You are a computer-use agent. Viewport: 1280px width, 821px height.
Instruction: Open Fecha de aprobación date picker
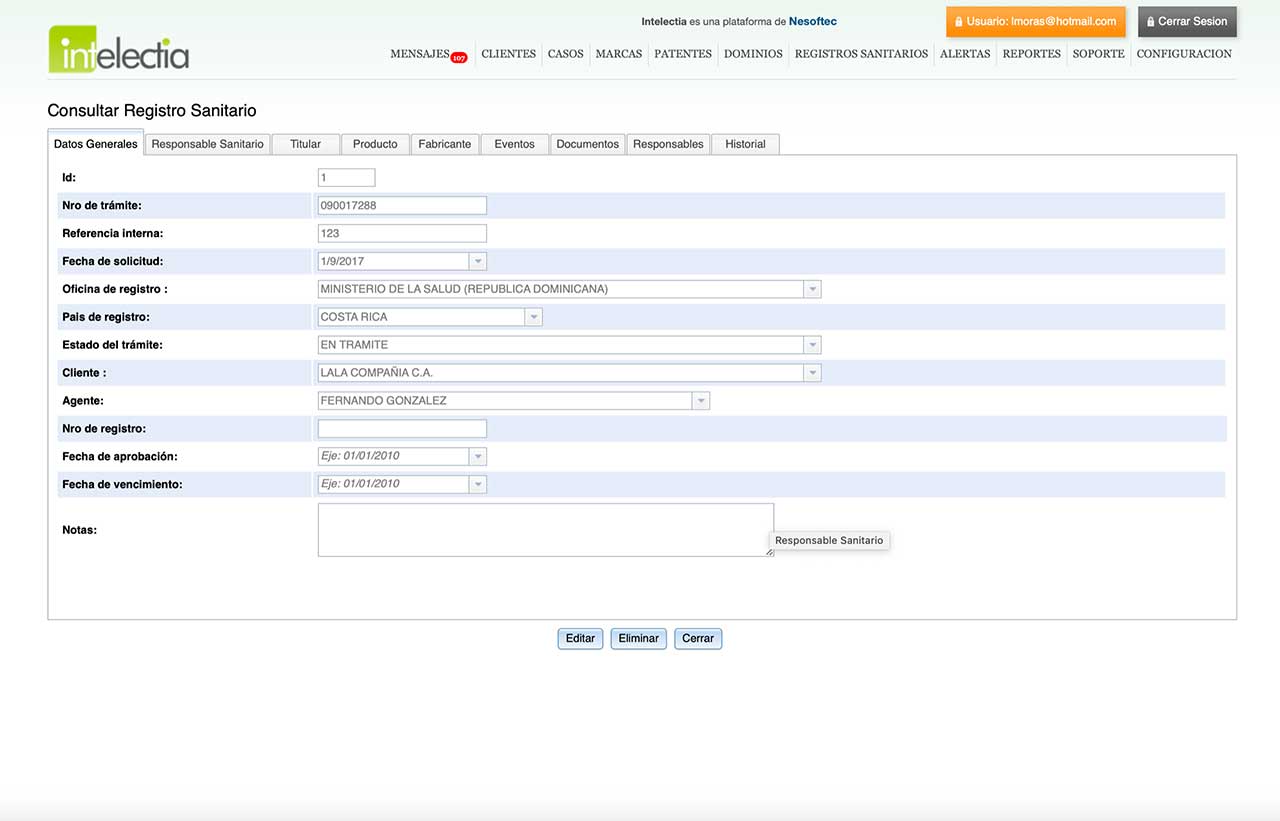pos(478,456)
